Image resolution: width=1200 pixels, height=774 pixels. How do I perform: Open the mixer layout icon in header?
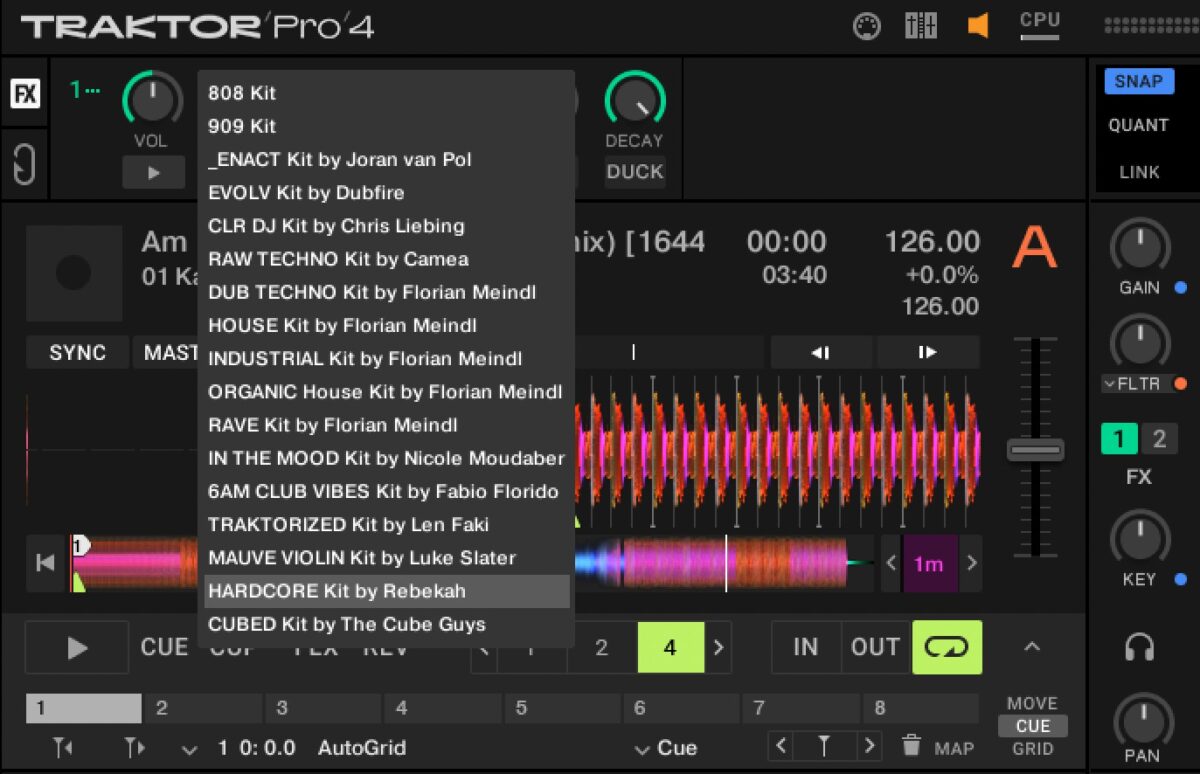pyautogui.click(x=920, y=26)
